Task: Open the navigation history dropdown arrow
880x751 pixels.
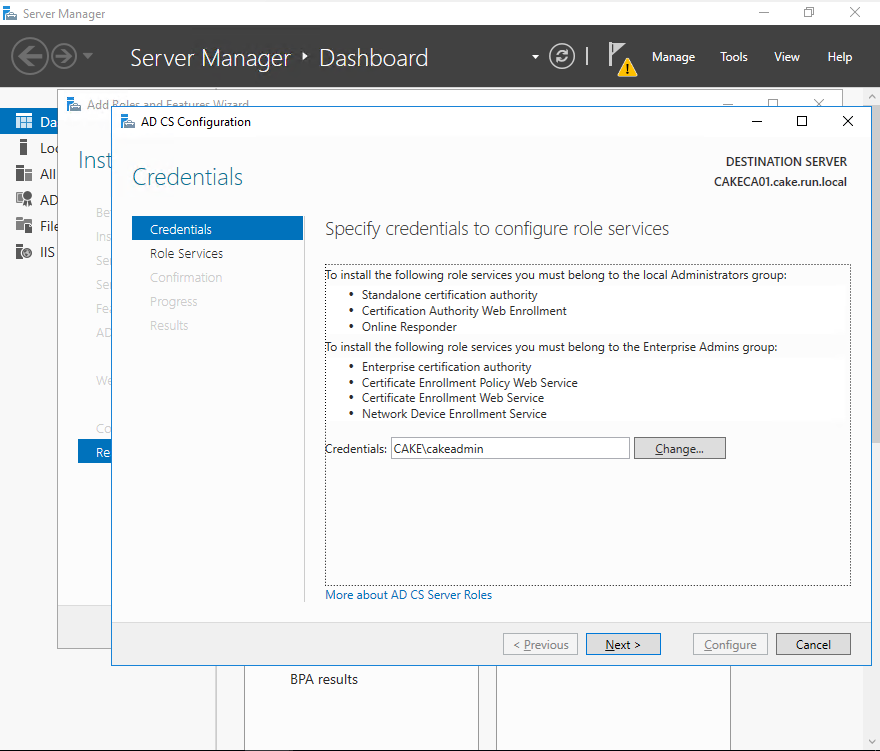Action: tap(88, 56)
